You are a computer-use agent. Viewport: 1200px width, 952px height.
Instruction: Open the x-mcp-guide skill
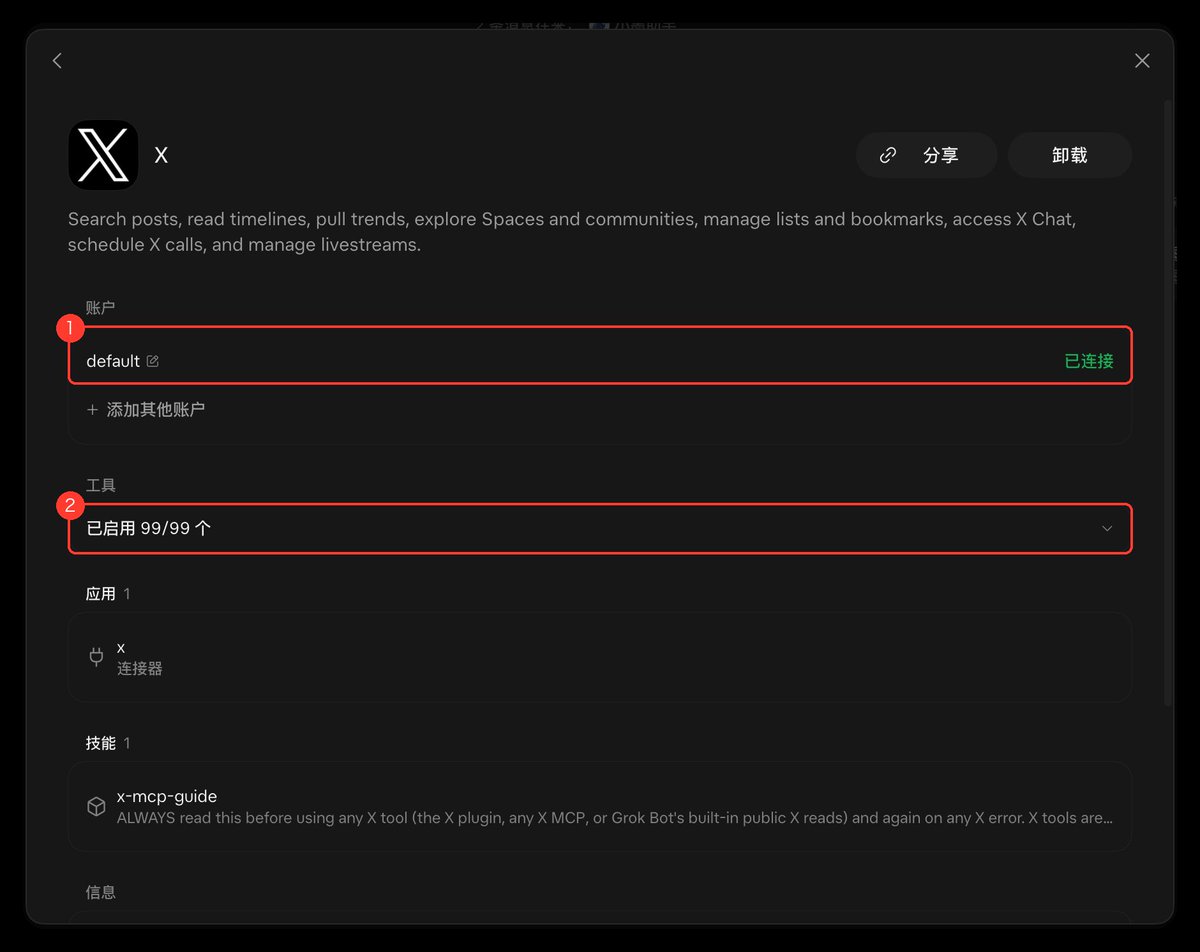(x=600, y=807)
